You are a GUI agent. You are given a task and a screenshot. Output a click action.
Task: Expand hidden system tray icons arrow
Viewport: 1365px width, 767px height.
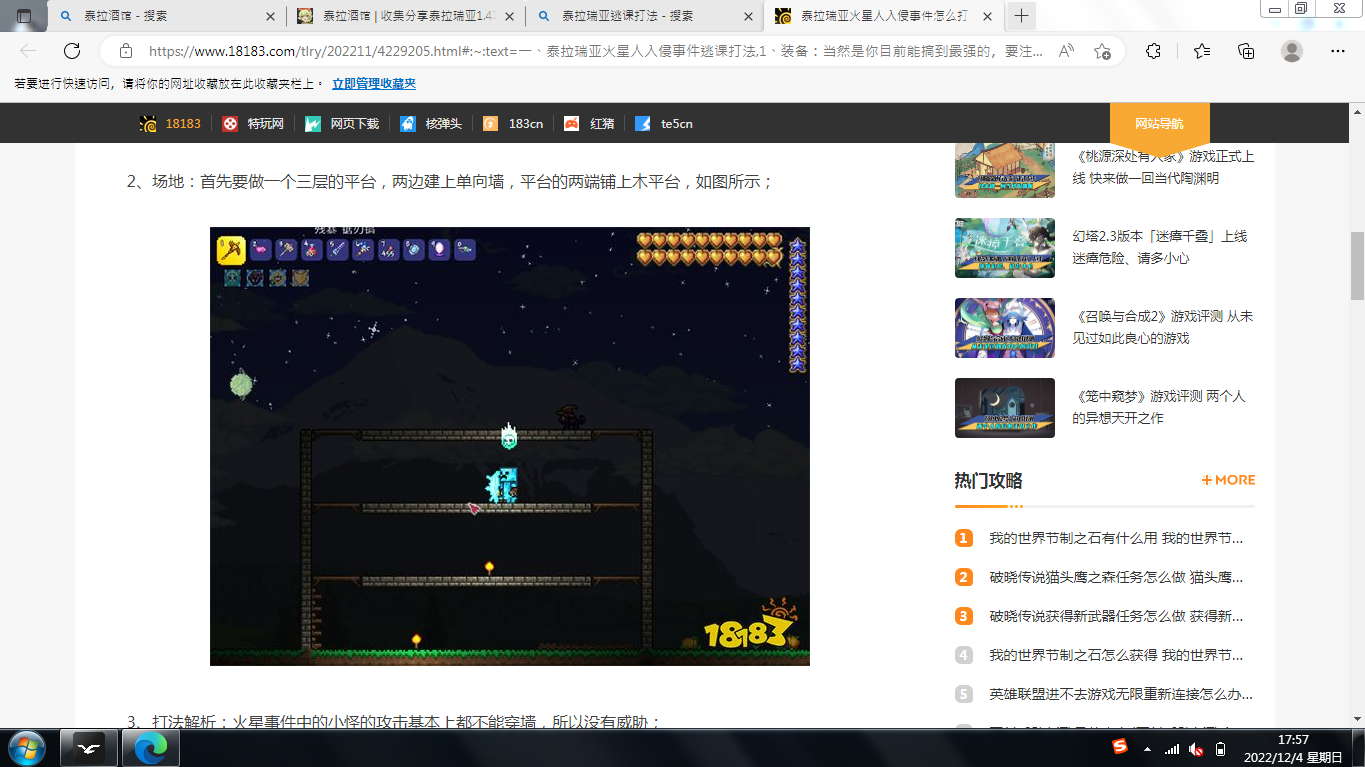[x=1146, y=748]
